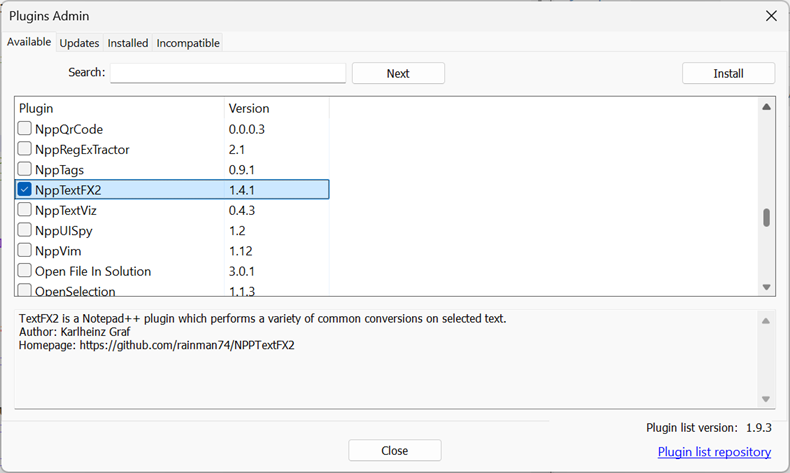This screenshot has height=473, width=790.
Task: Select the NppRegExTractor row name
Action: pos(82,150)
